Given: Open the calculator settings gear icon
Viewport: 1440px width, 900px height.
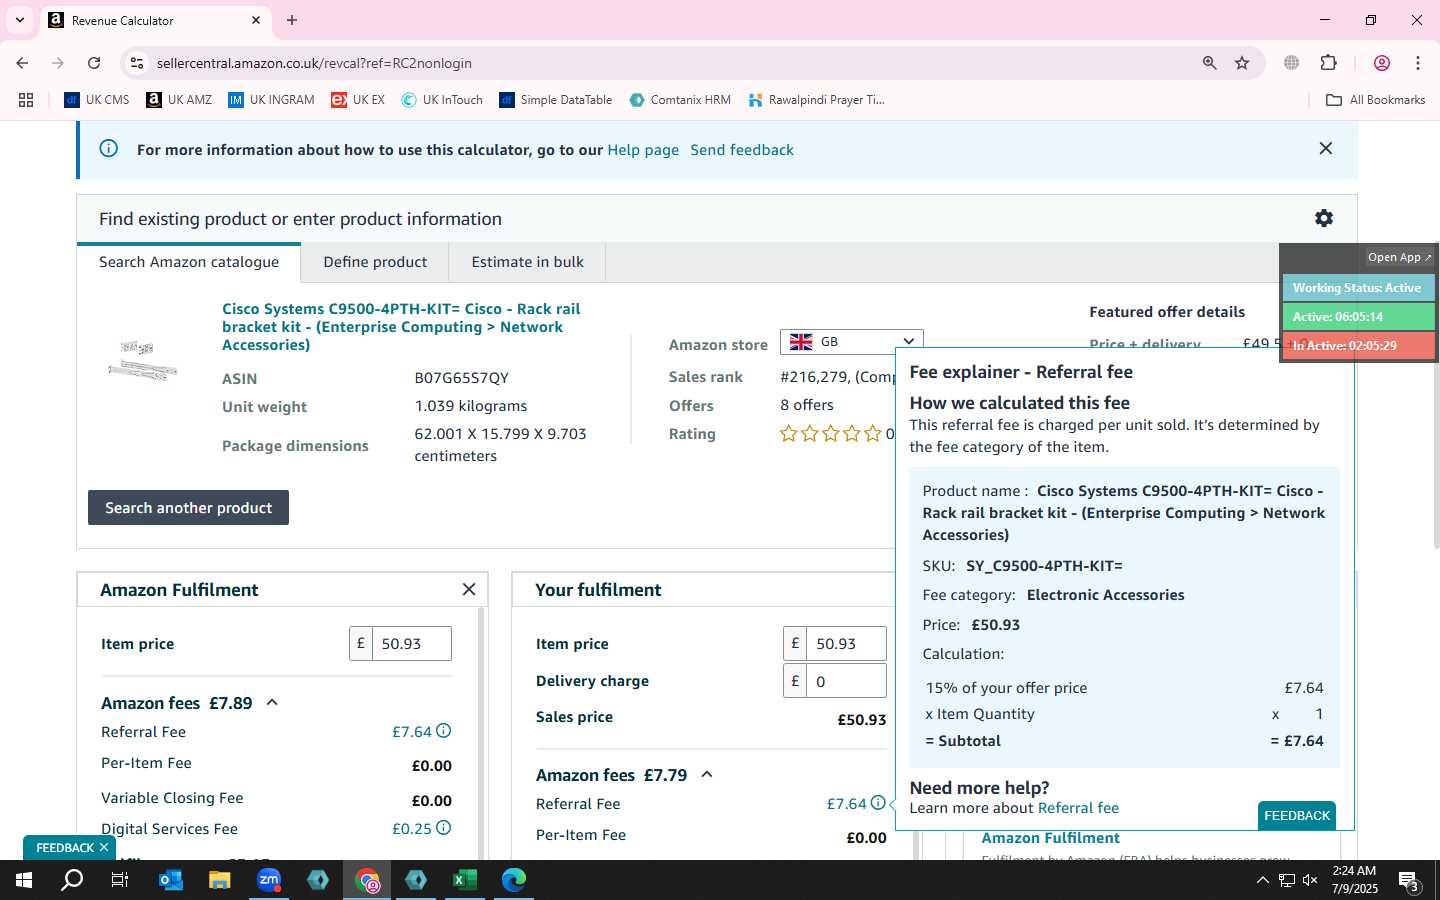Looking at the screenshot, I should pos(1324,218).
